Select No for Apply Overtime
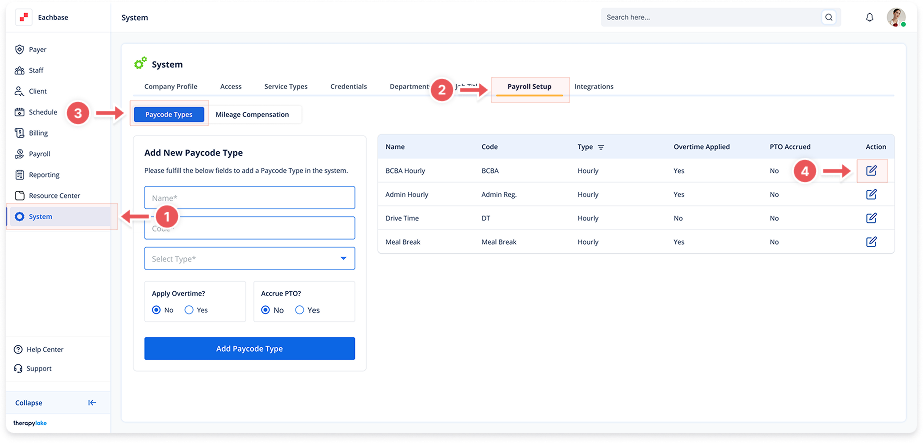 click(156, 310)
